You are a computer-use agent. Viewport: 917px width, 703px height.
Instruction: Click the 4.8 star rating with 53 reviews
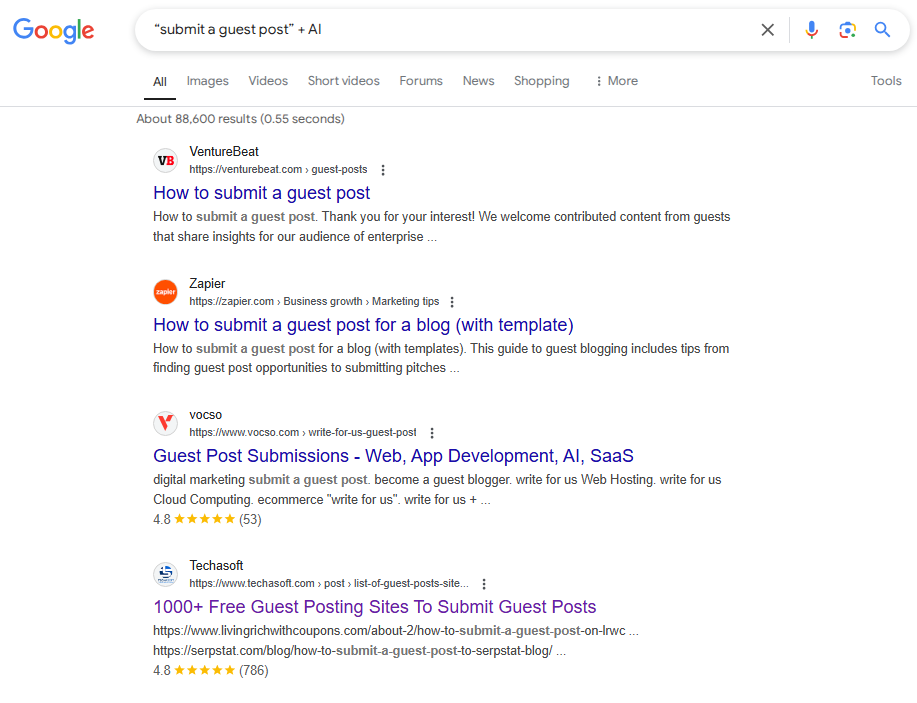pos(207,519)
